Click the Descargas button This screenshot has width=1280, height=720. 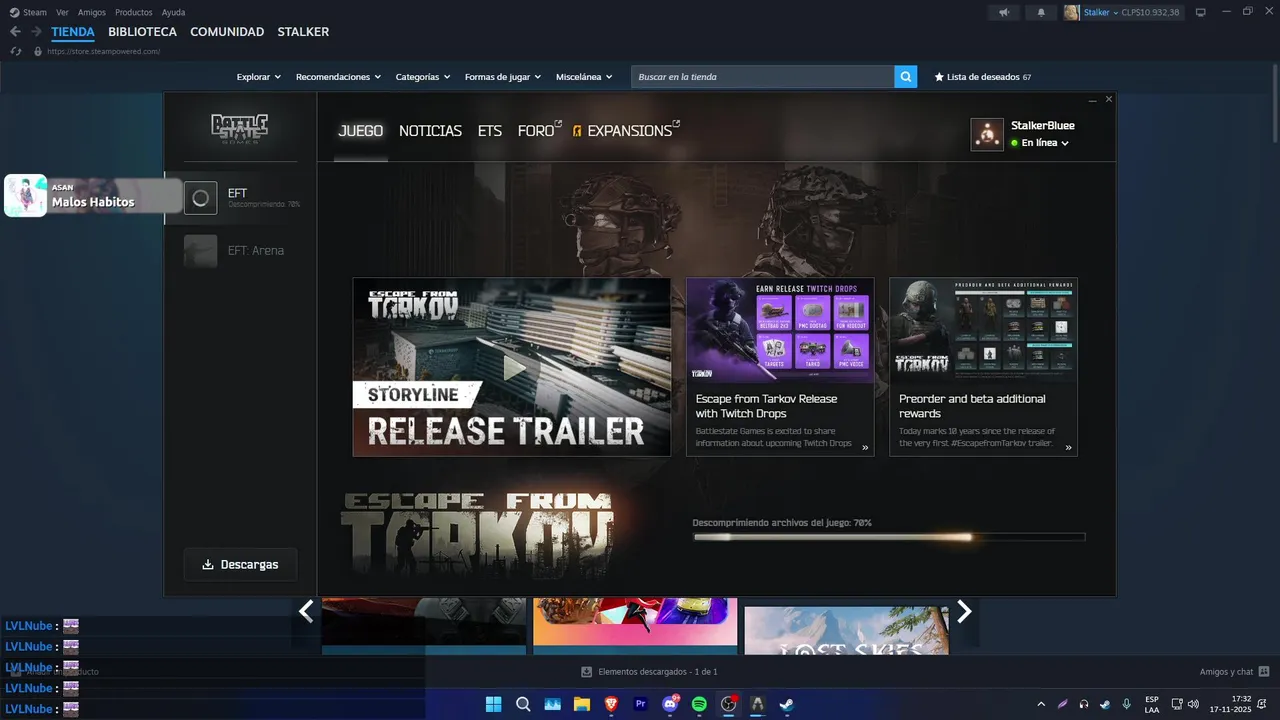coord(240,564)
